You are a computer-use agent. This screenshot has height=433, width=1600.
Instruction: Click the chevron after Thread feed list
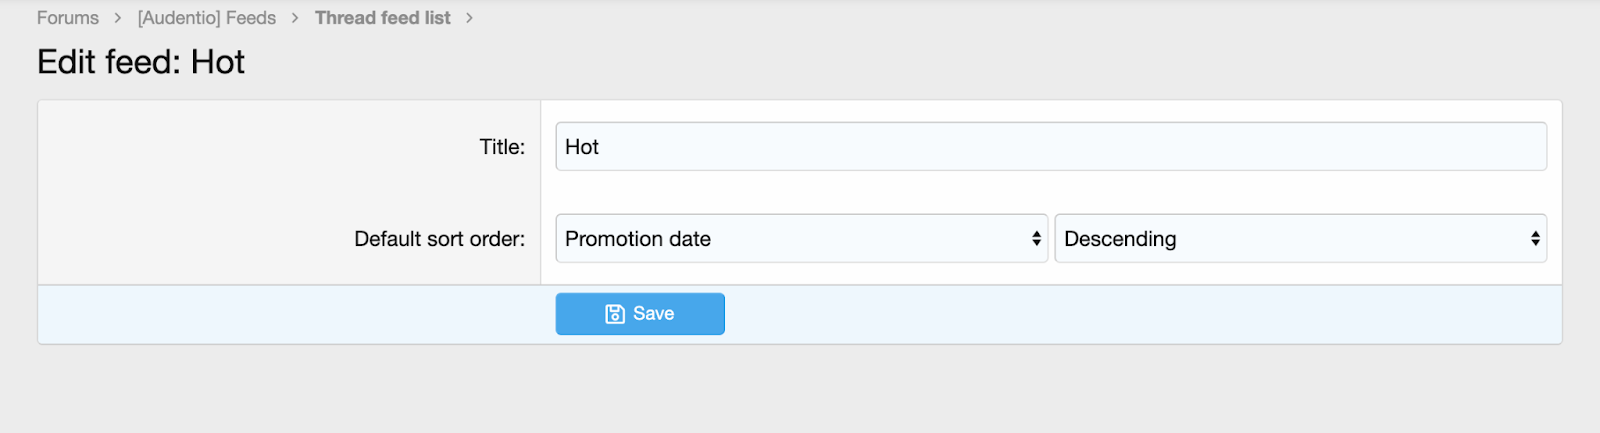click(469, 18)
